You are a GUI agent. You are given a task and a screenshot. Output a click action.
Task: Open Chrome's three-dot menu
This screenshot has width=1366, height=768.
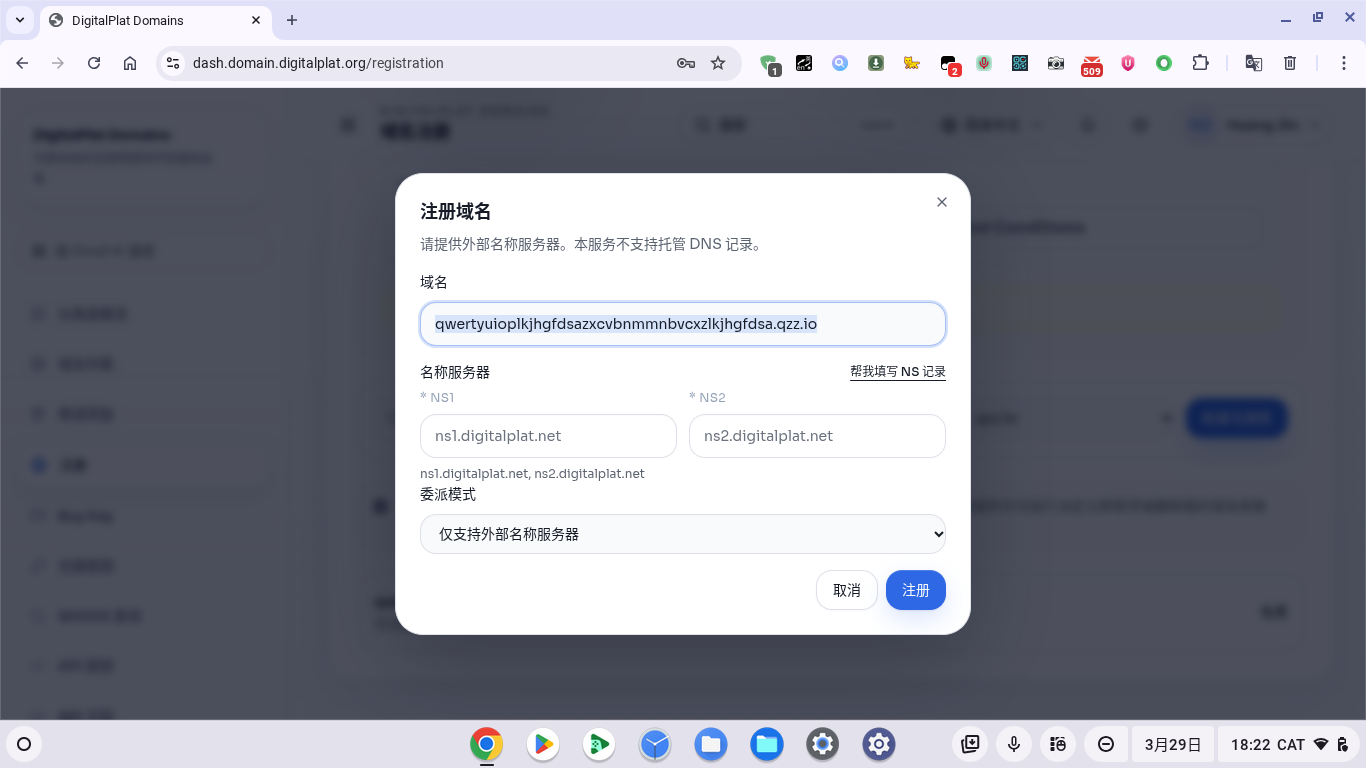coord(1345,63)
